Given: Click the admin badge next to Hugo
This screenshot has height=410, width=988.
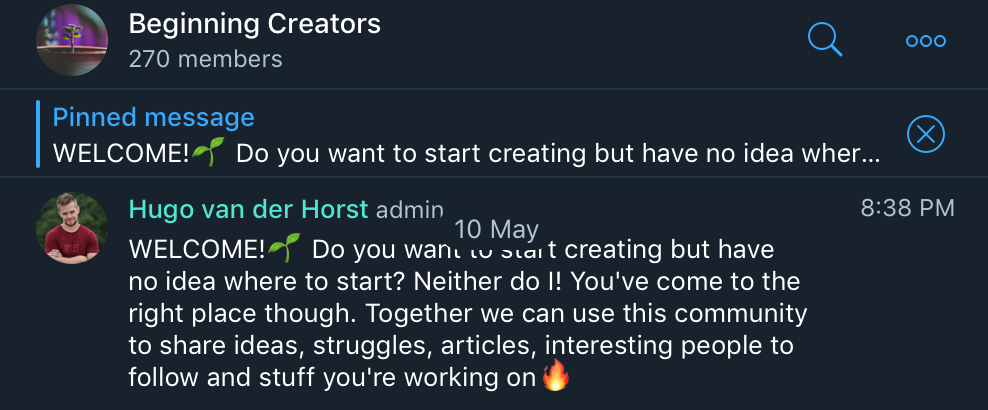Looking at the screenshot, I should [x=409, y=210].
